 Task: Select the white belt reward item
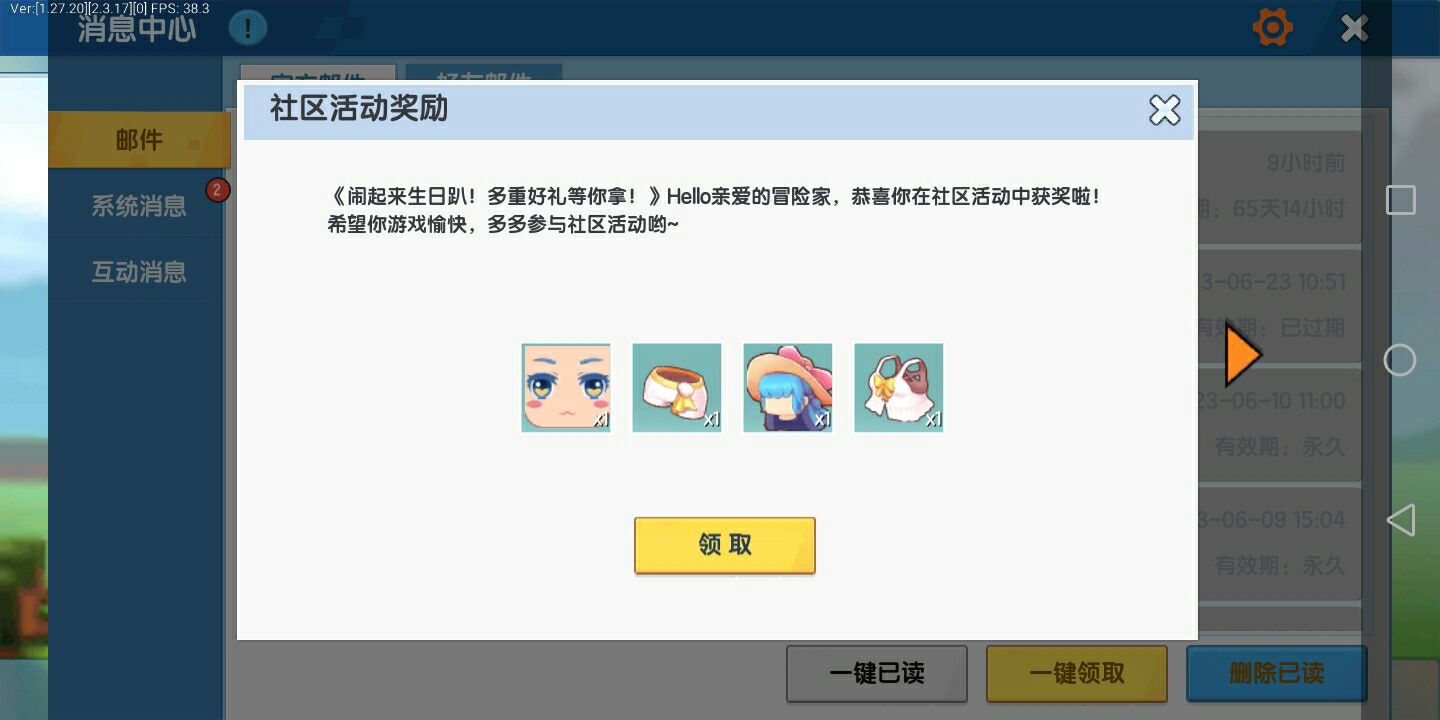click(677, 388)
